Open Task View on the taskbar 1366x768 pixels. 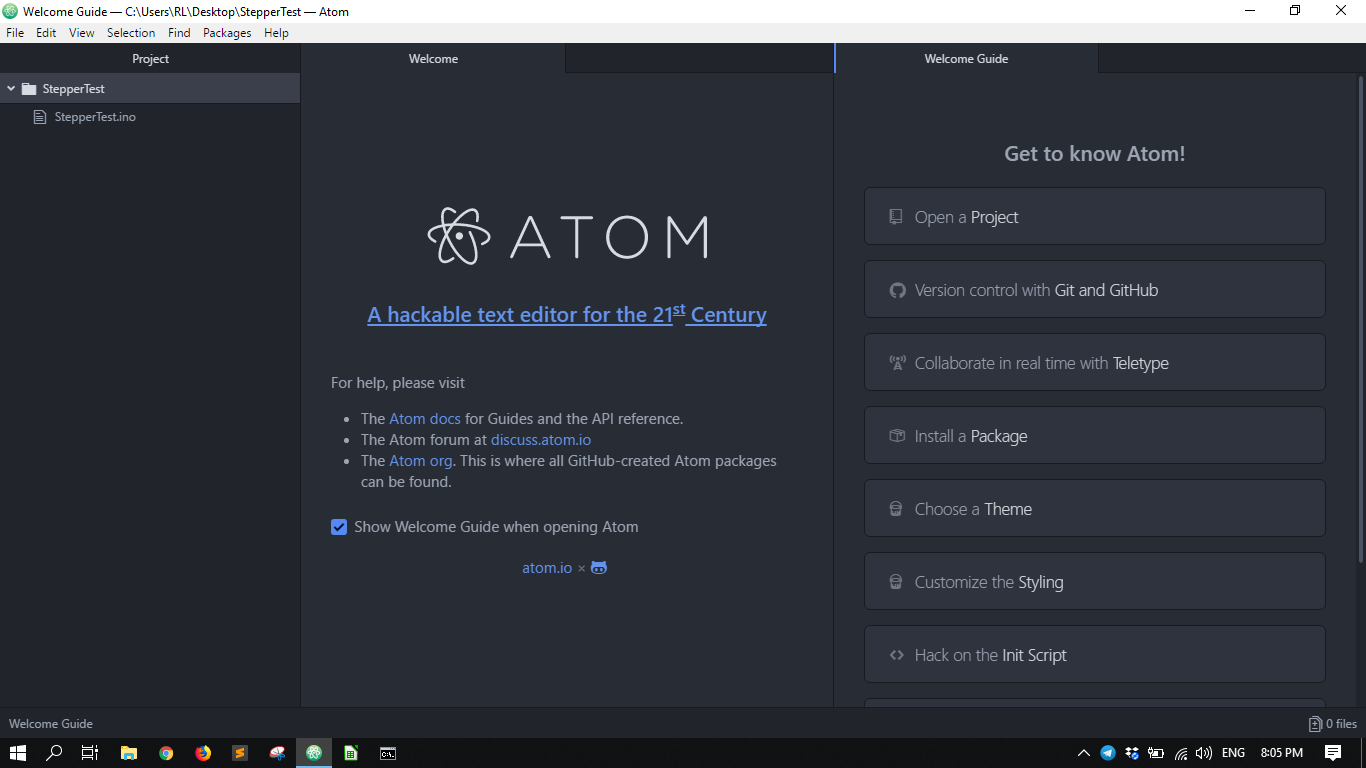coord(90,753)
